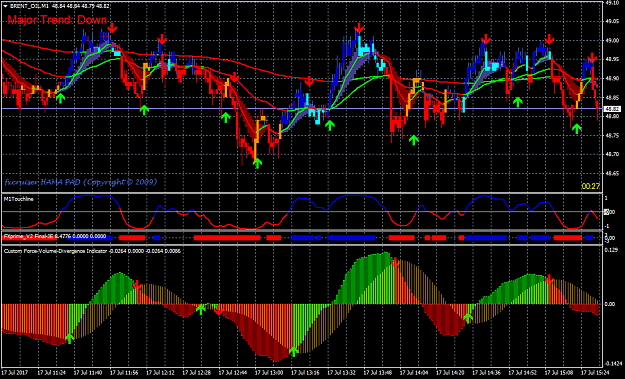Click the 48.95 price scale value
Screen dimensions: 625x379
(611, 59)
